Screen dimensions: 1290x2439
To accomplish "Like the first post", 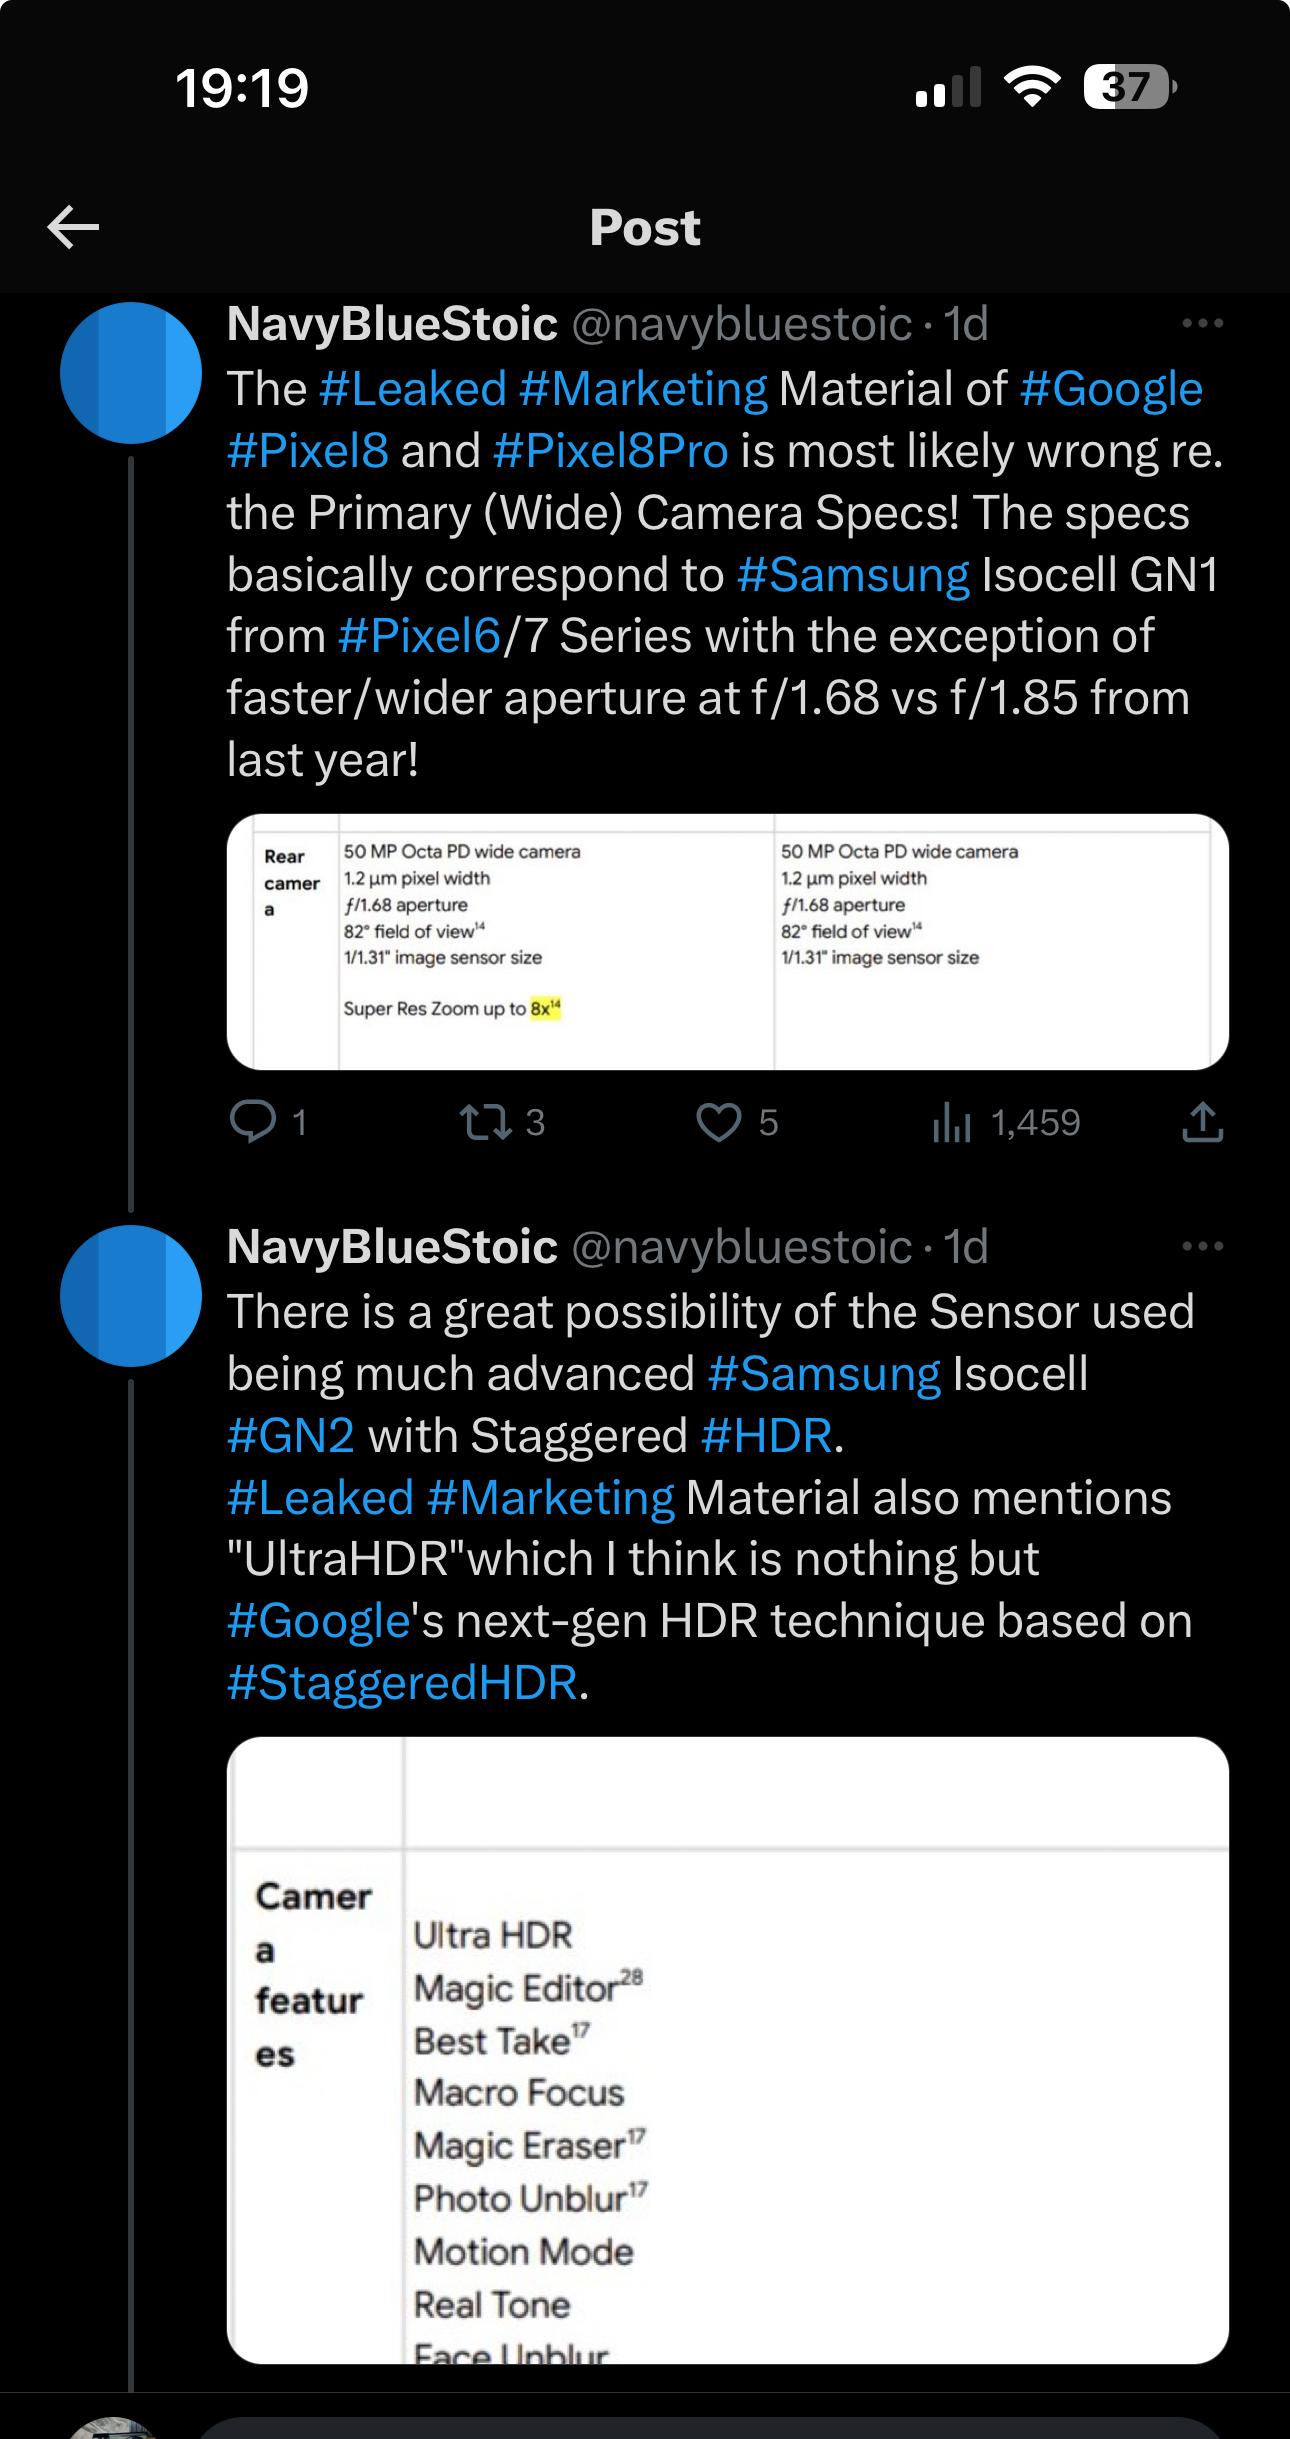I will click(718, 1122).
